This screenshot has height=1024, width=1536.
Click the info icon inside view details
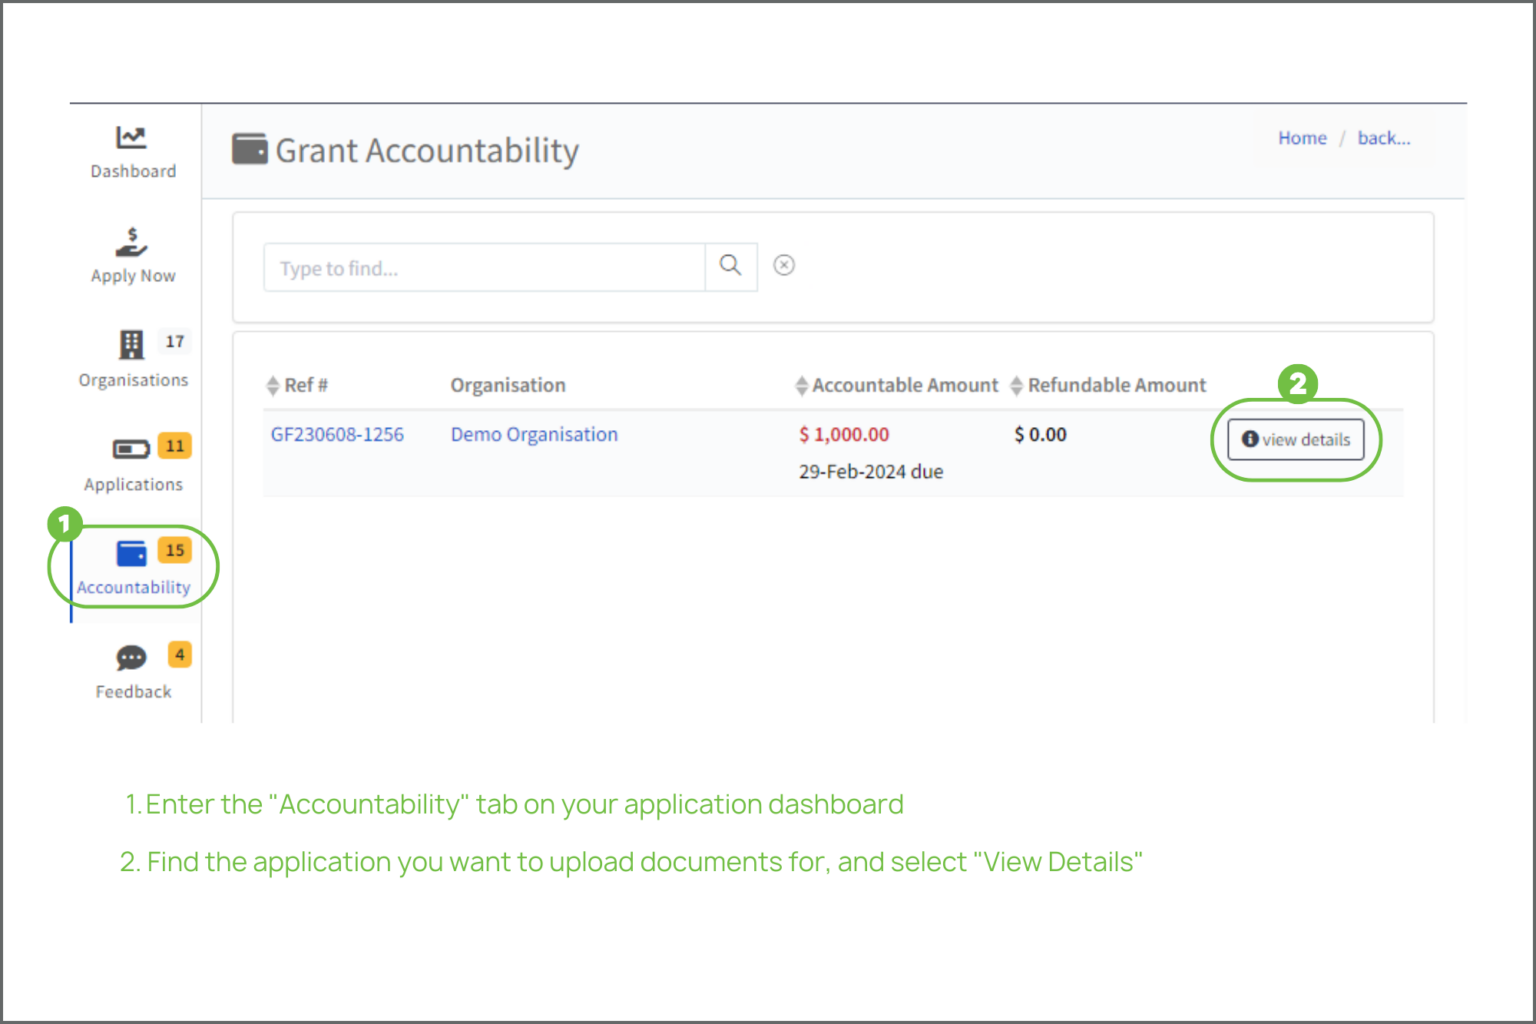[1249, 439]
